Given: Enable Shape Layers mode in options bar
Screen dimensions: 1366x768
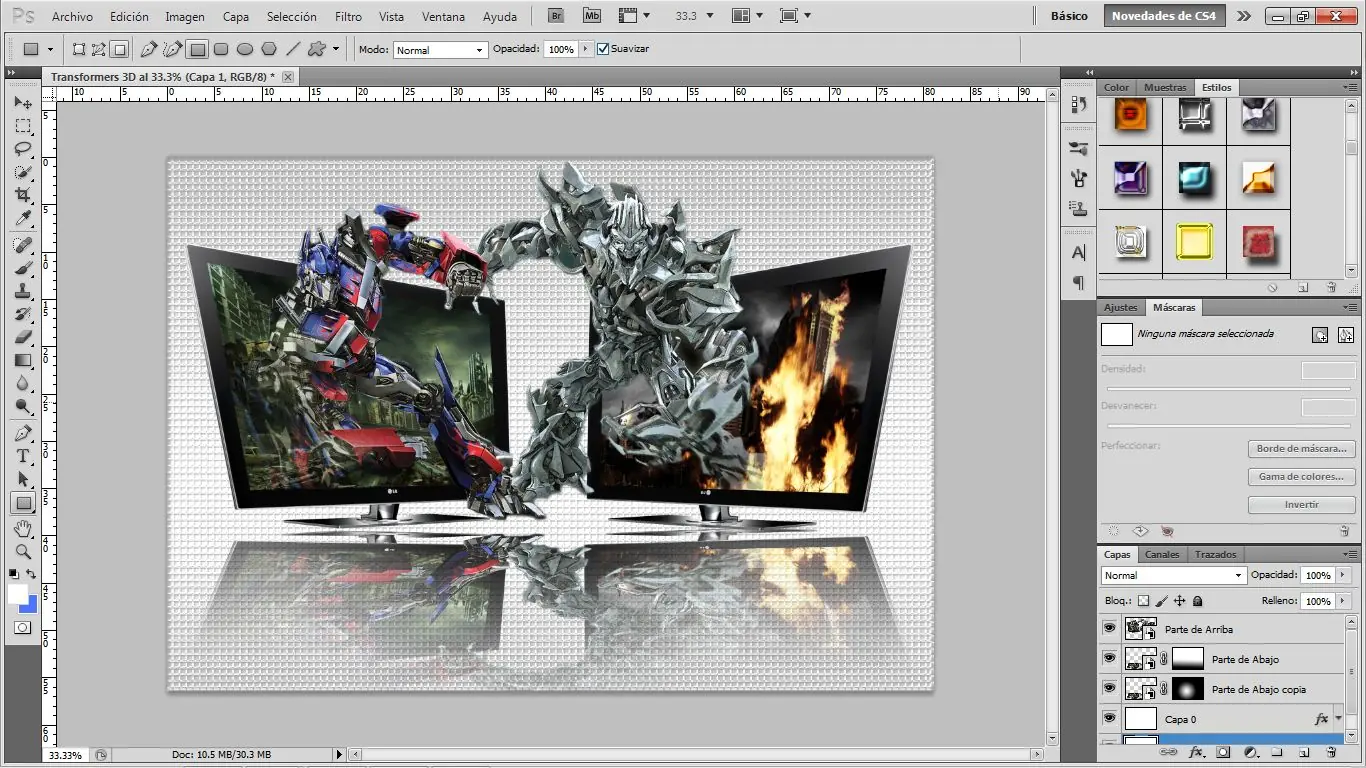Looking at the screenshot, I should [80, 49].
